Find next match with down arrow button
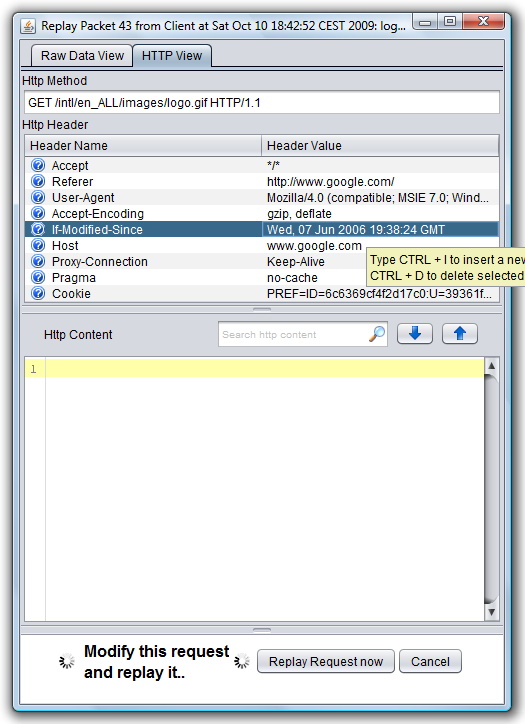 coord(415,334)
